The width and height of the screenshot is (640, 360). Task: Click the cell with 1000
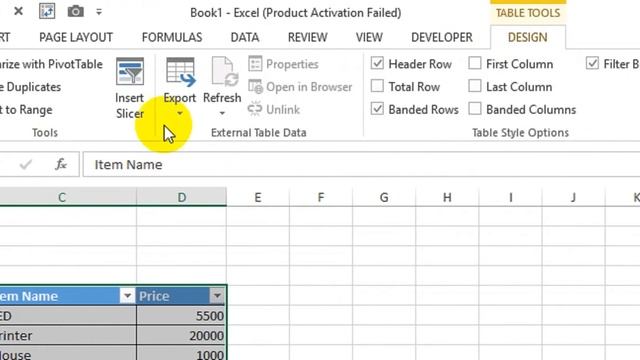181,353
